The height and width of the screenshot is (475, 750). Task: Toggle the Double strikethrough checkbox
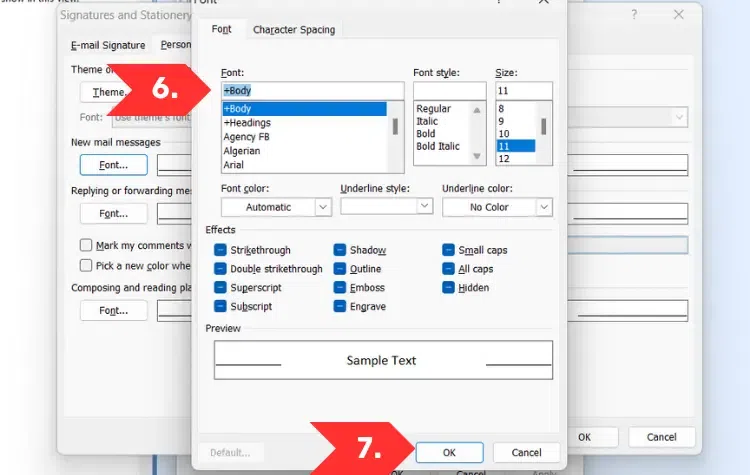click(x=220, y=269)
